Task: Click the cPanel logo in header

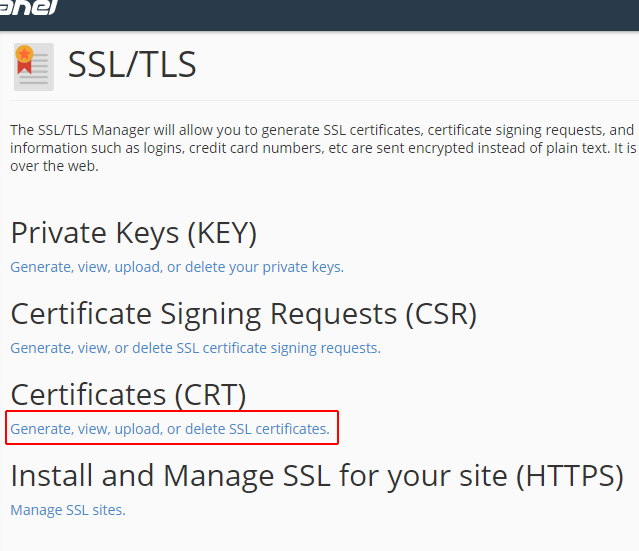Action: point(29,7)
